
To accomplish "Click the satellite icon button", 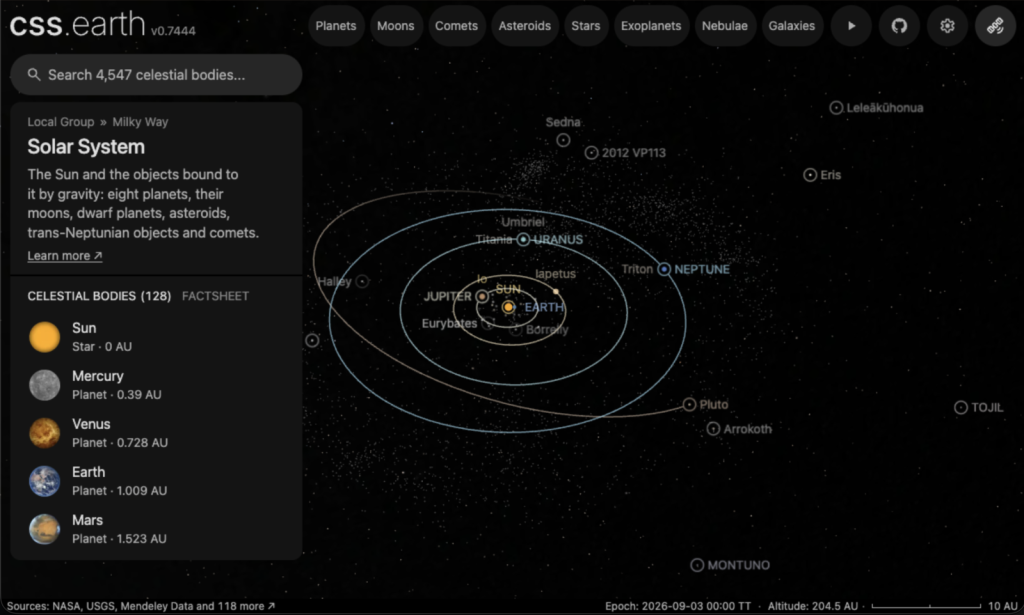I will (995, 26).
